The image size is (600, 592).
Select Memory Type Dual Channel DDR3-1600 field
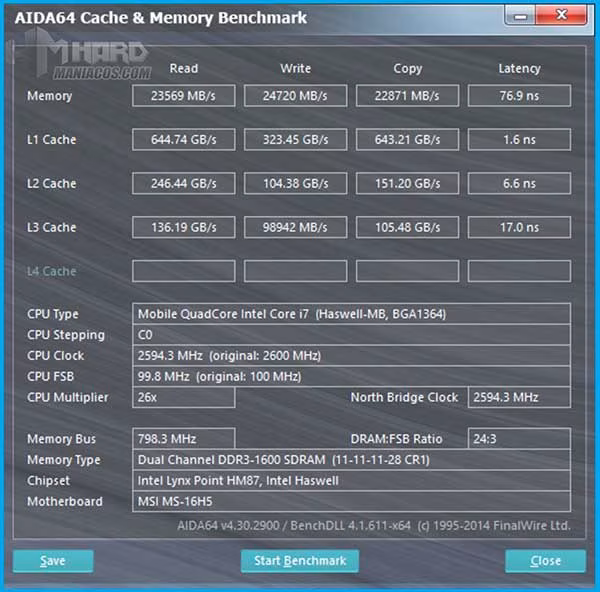351,460
